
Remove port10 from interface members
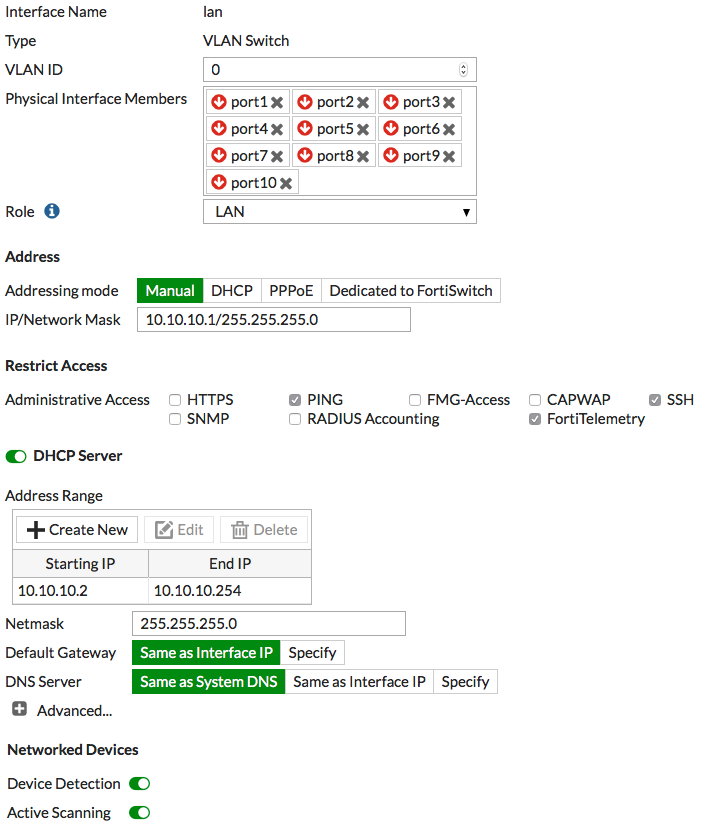click(286, 183)
